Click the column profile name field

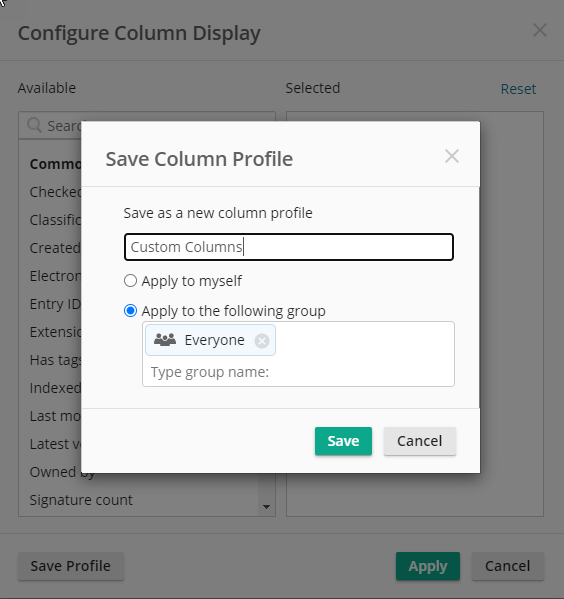(x=289, y=247)
